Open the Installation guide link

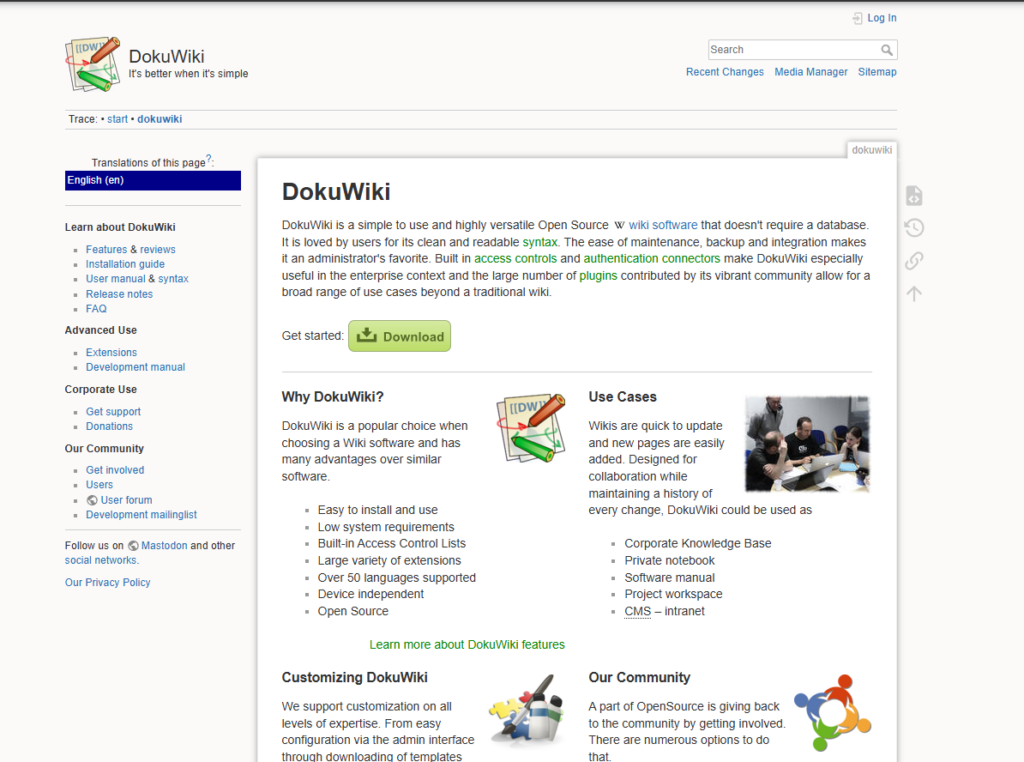[x=125, y=264]
